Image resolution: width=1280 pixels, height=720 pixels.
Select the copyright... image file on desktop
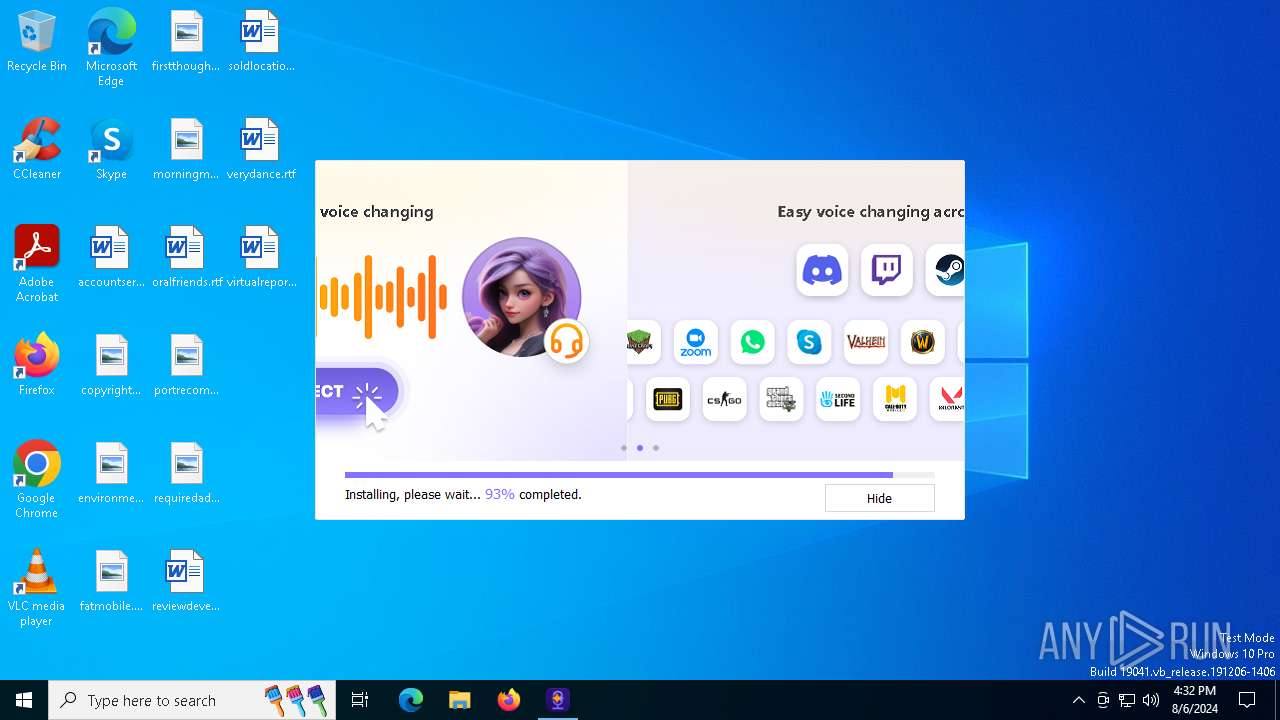coord(111,366)
